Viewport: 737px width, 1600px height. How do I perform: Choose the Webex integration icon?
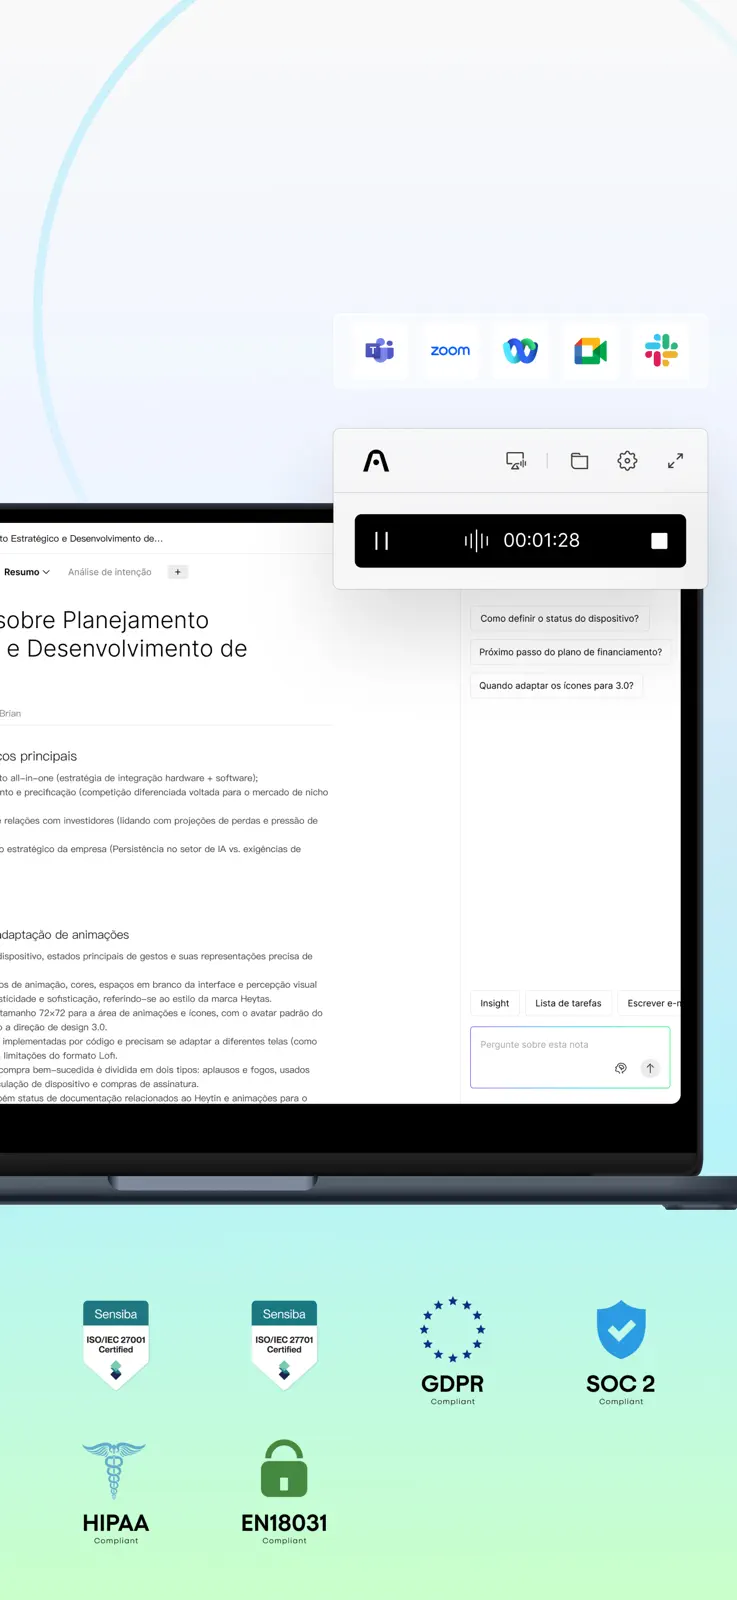(520, 351)
